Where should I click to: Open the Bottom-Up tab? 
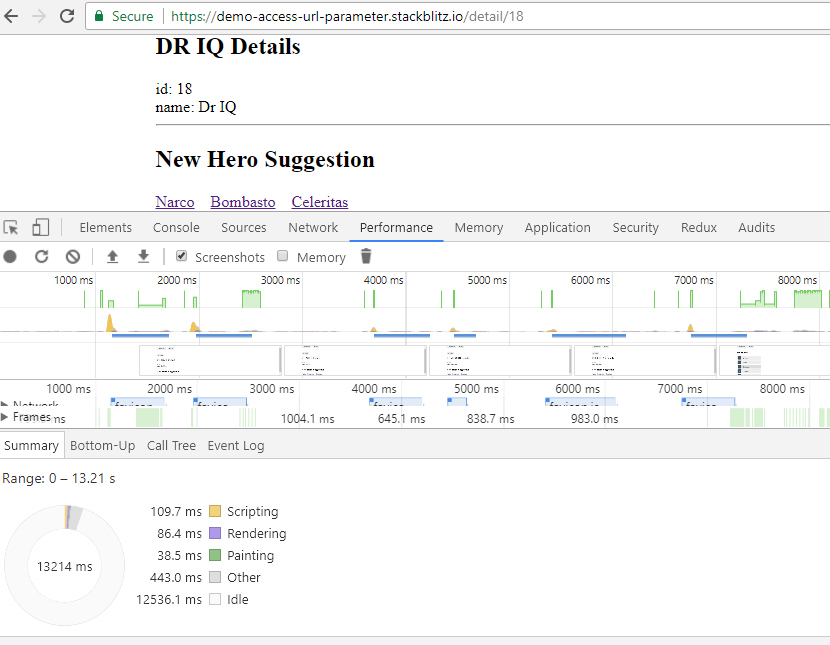point(102,446)
